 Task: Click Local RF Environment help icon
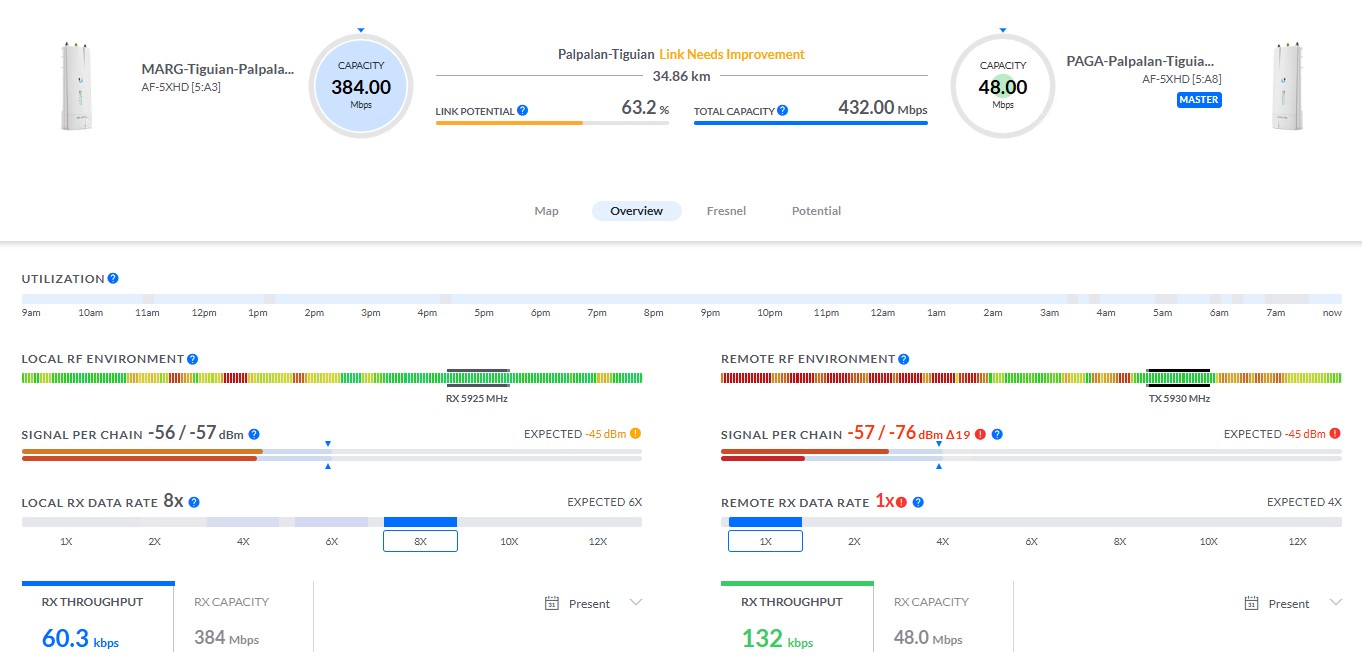point(192,359)
